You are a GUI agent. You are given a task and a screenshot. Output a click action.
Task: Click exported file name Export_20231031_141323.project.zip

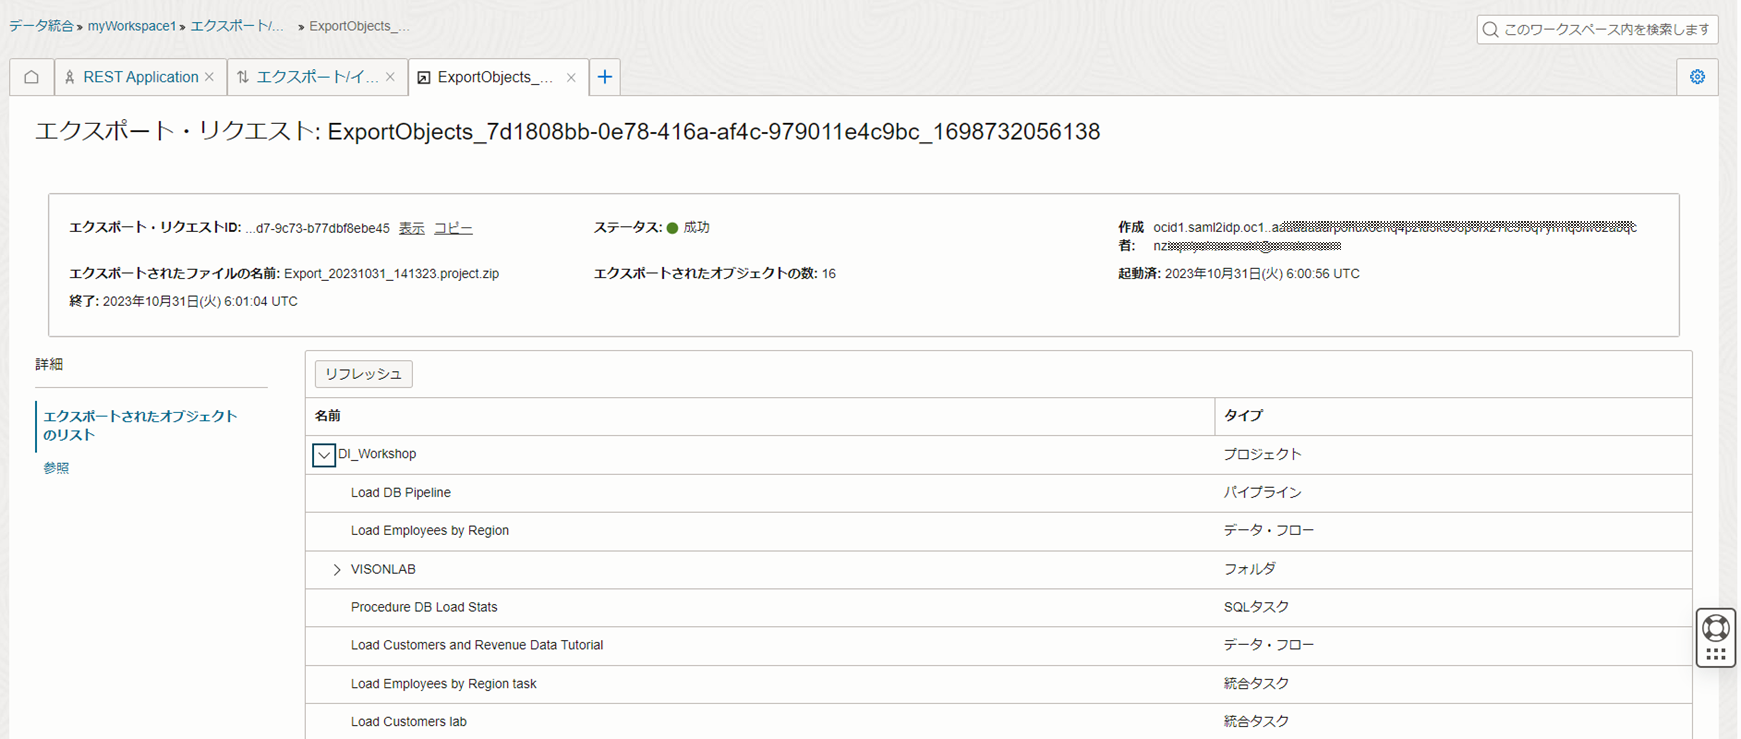click(x=391, y=273)
